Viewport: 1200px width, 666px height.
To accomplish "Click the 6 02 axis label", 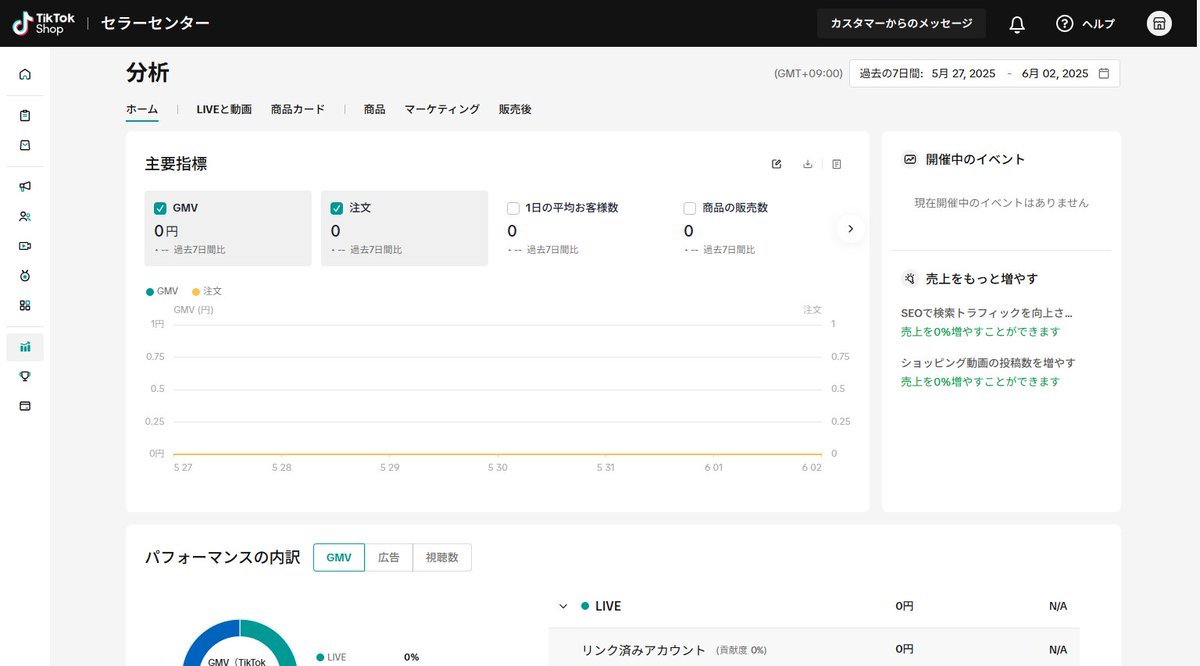I will (813, 467).
